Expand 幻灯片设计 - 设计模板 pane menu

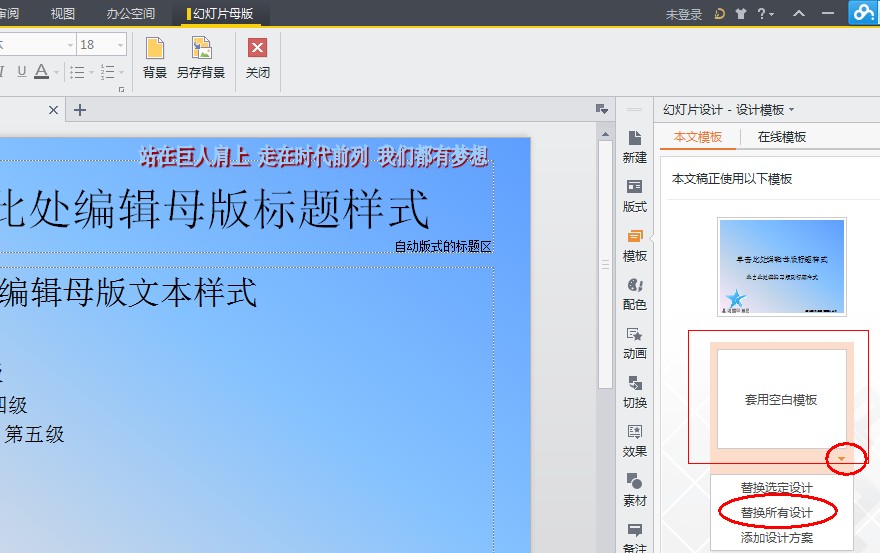pos(791,109)
